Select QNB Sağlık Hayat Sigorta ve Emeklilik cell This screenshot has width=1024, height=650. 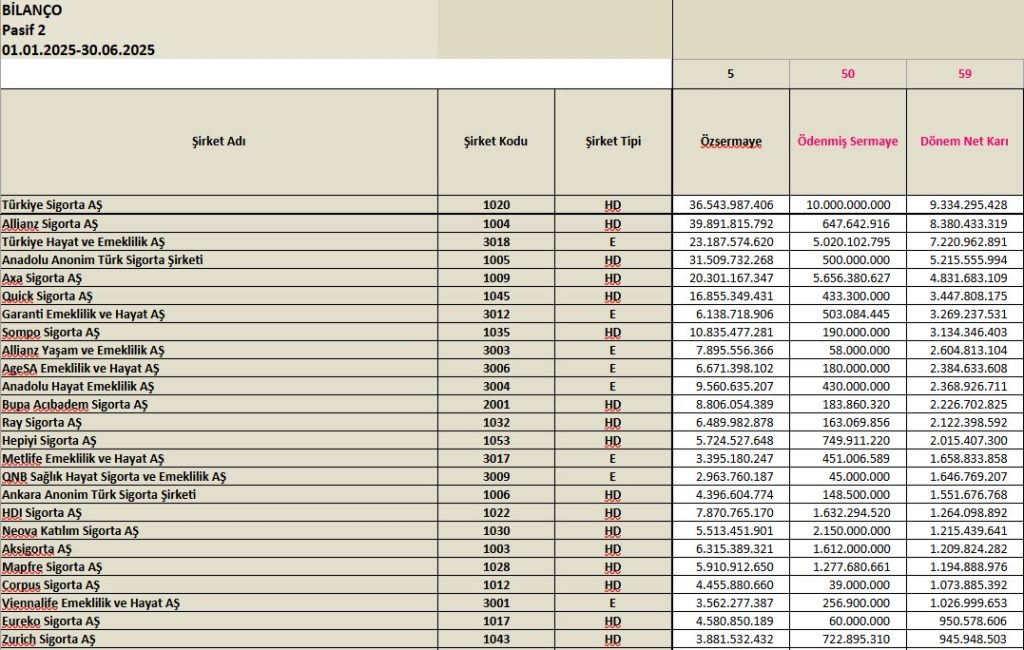(x=219, y=477)
